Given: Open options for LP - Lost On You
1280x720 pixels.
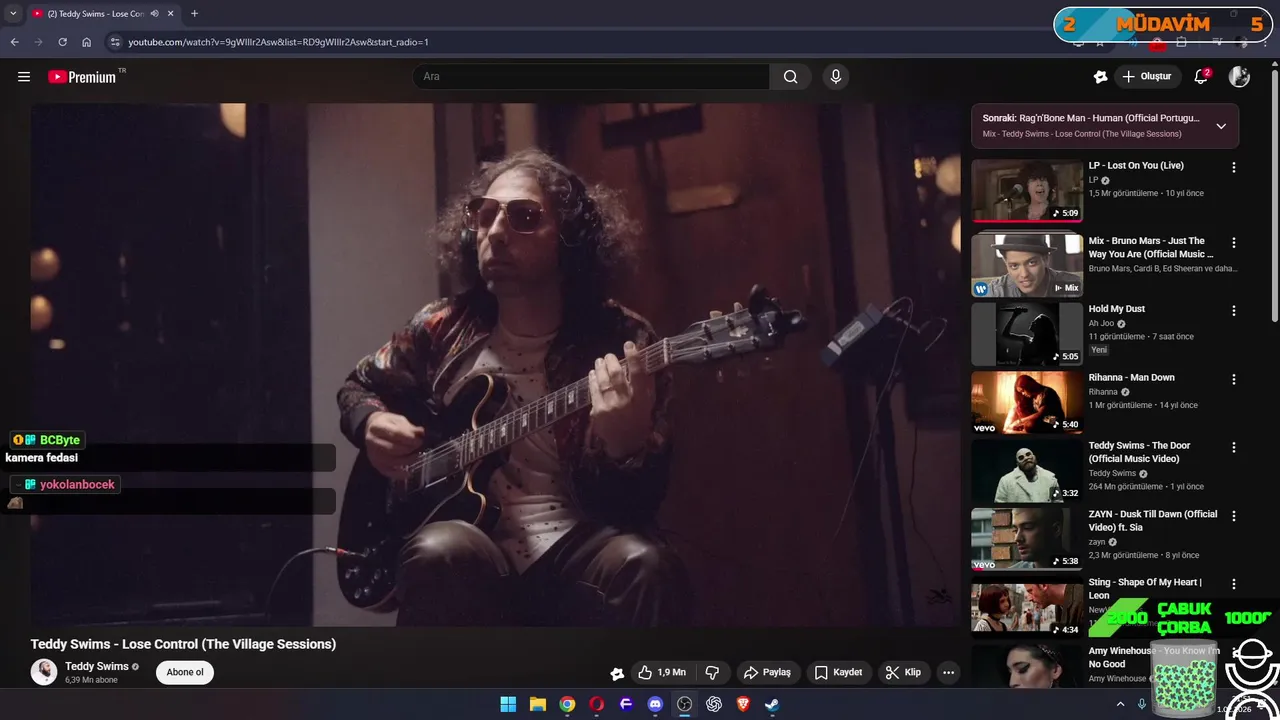Looking at the screenshot, I should [x=1233, y=168].
